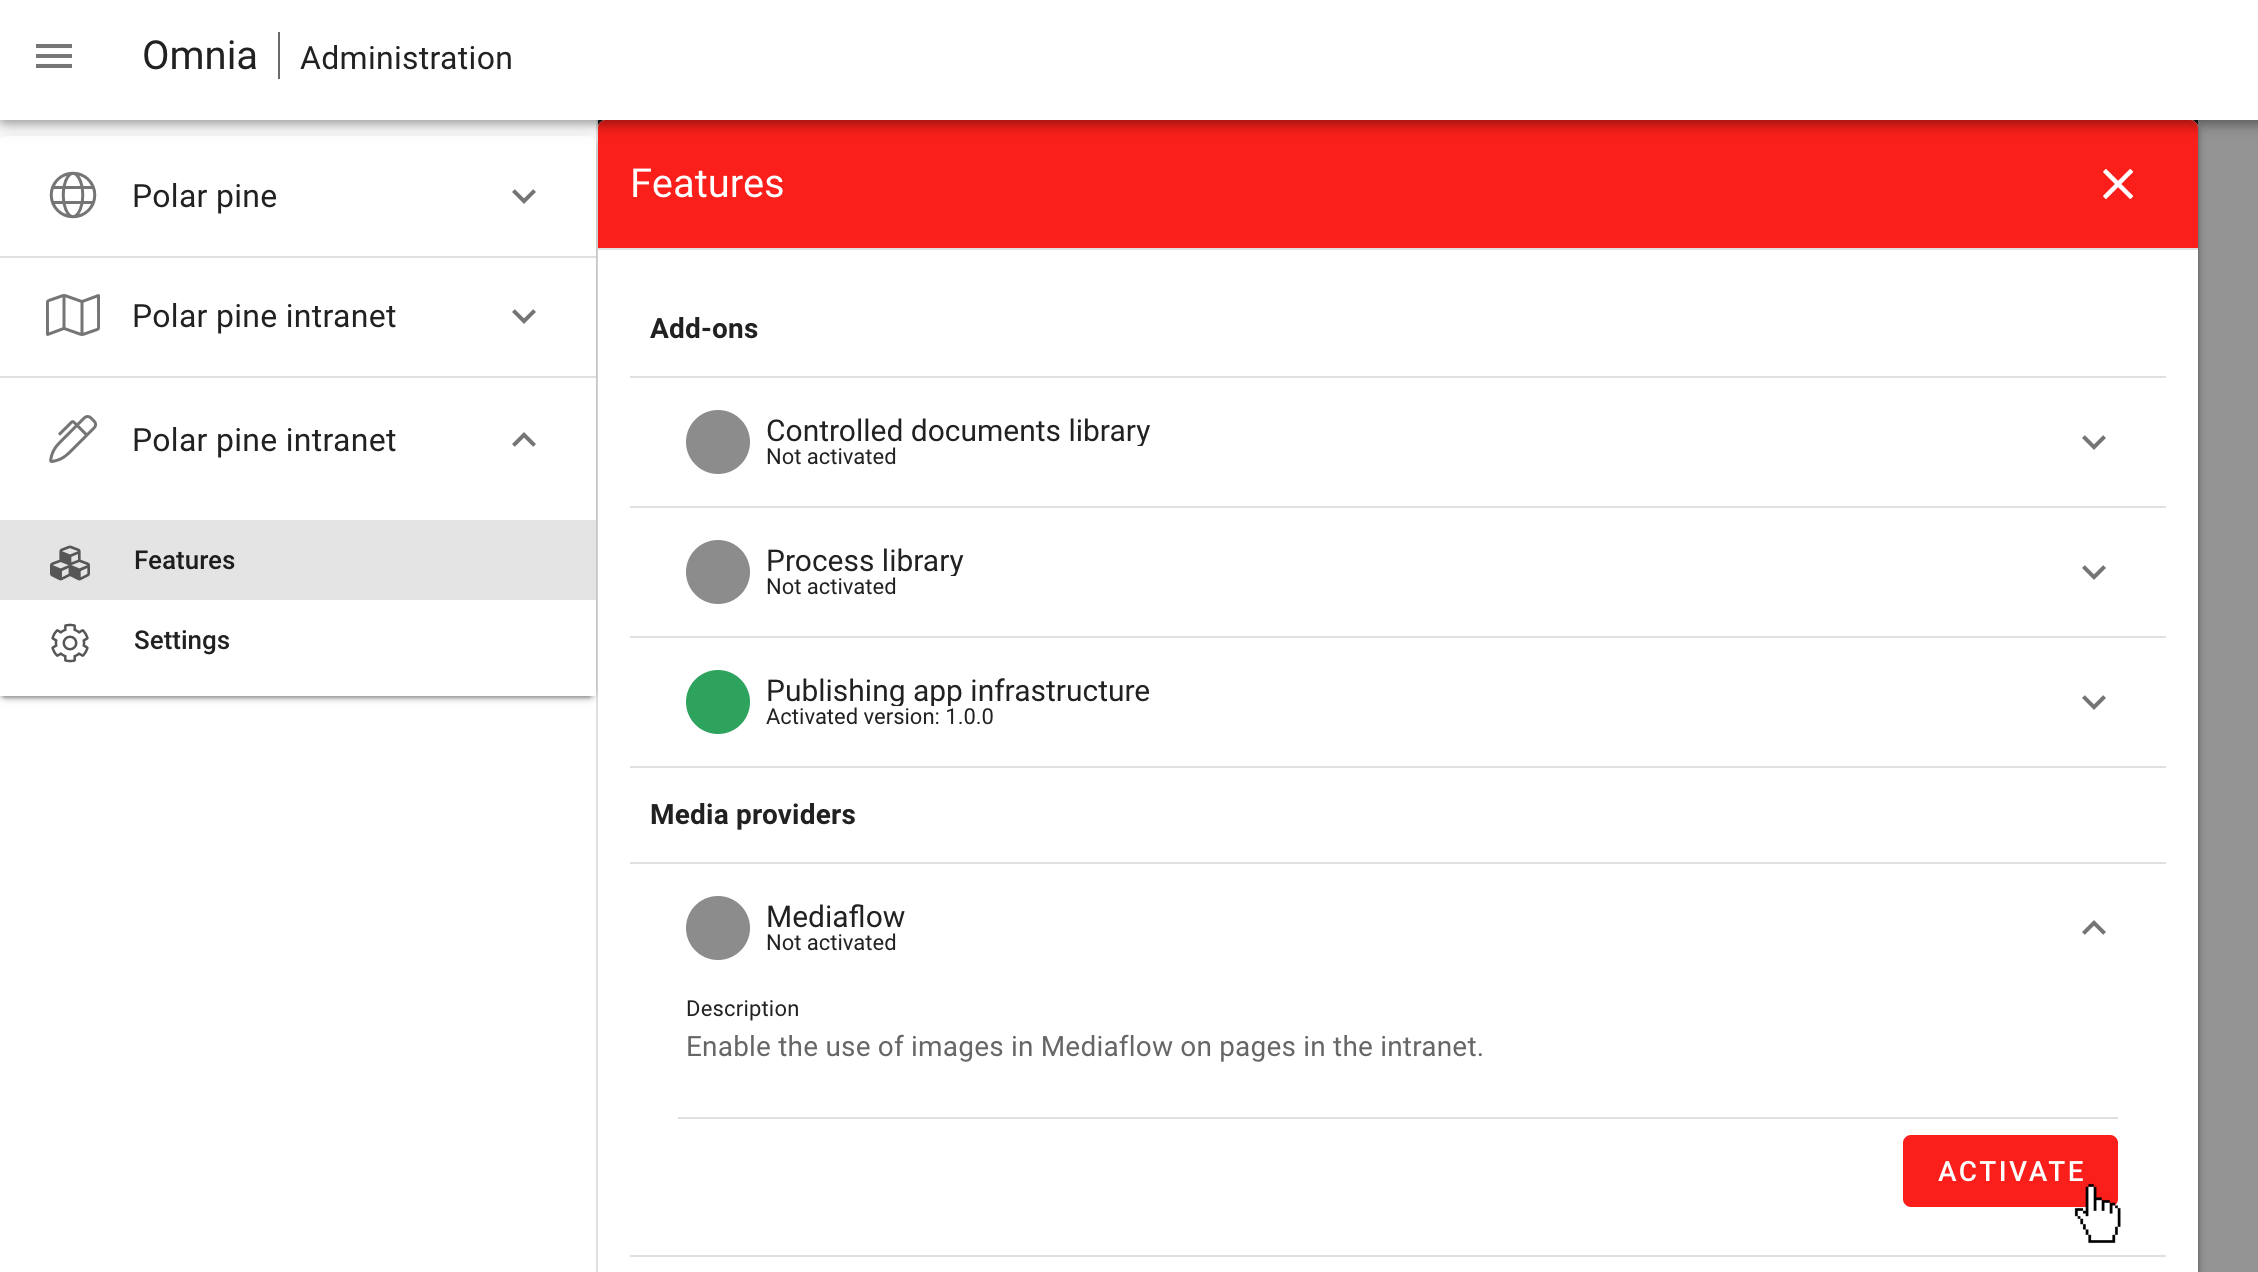Expand the Polar pine tenant section

pos(524,196)
